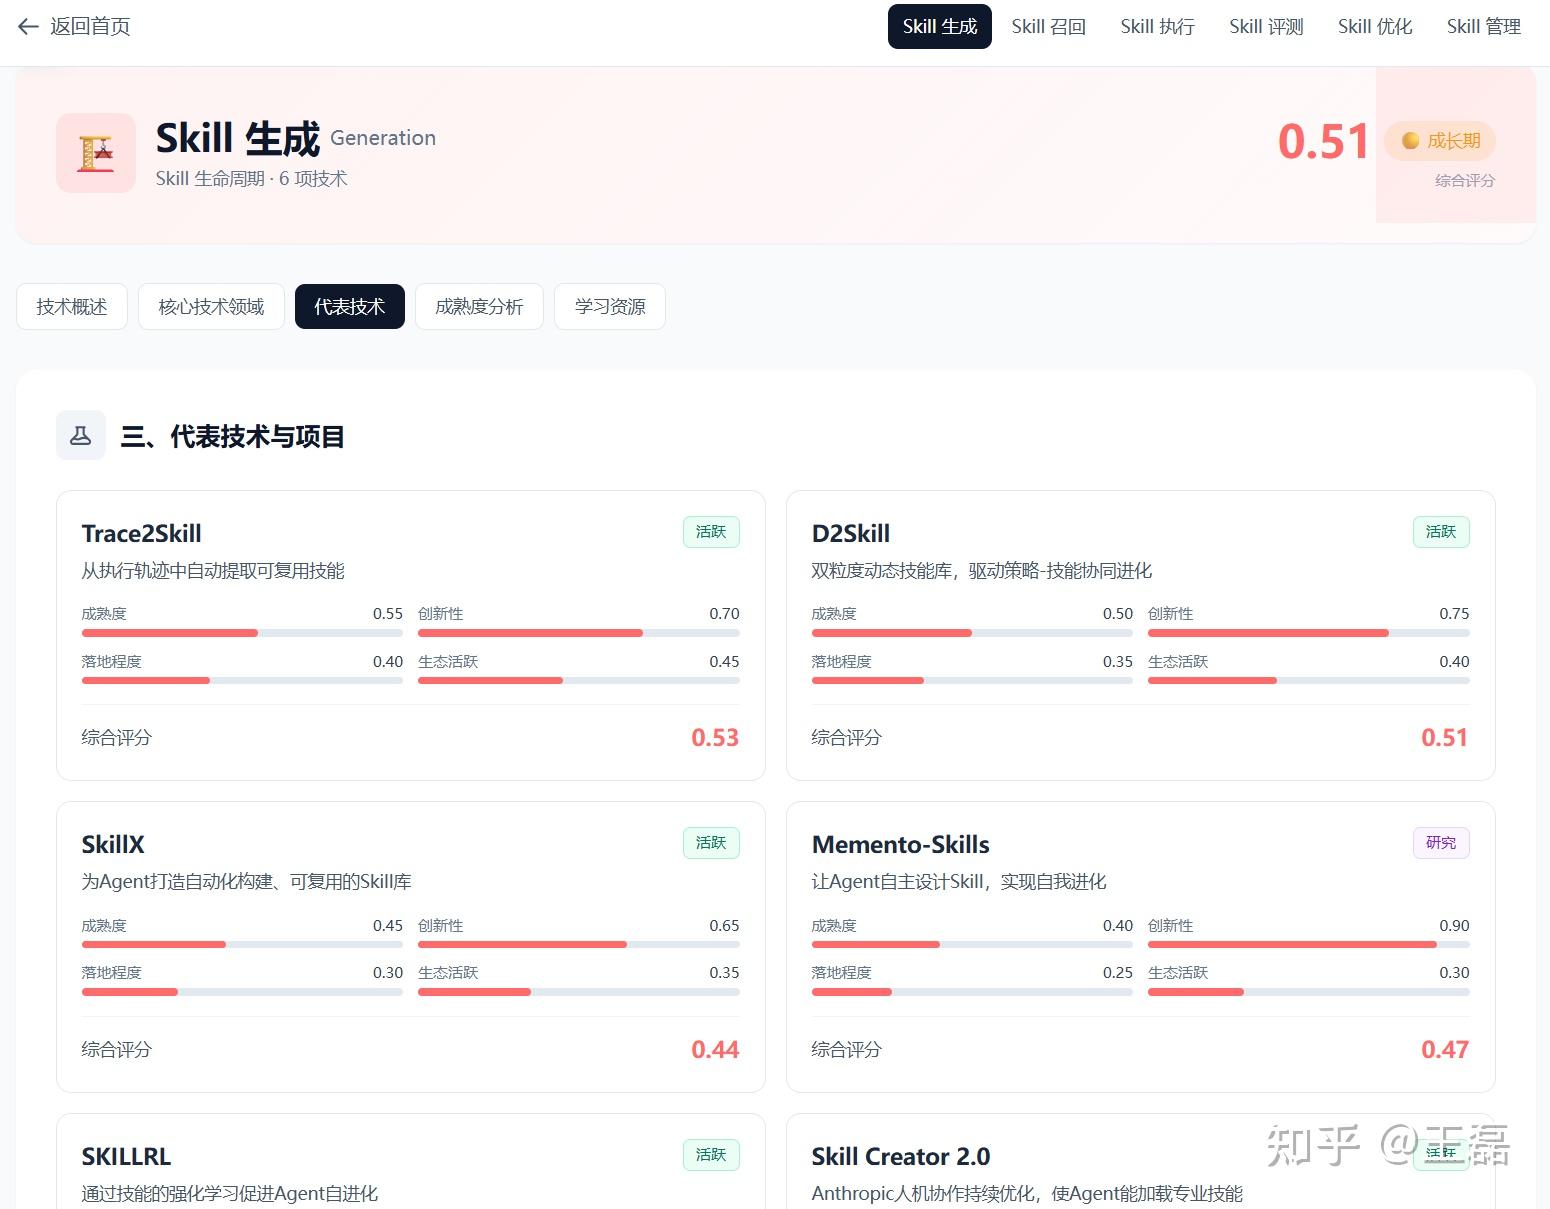The image size is (1550, 1209).
Task: Click D2Skill 创新性 progress bar
Action: pos(1309,633)
